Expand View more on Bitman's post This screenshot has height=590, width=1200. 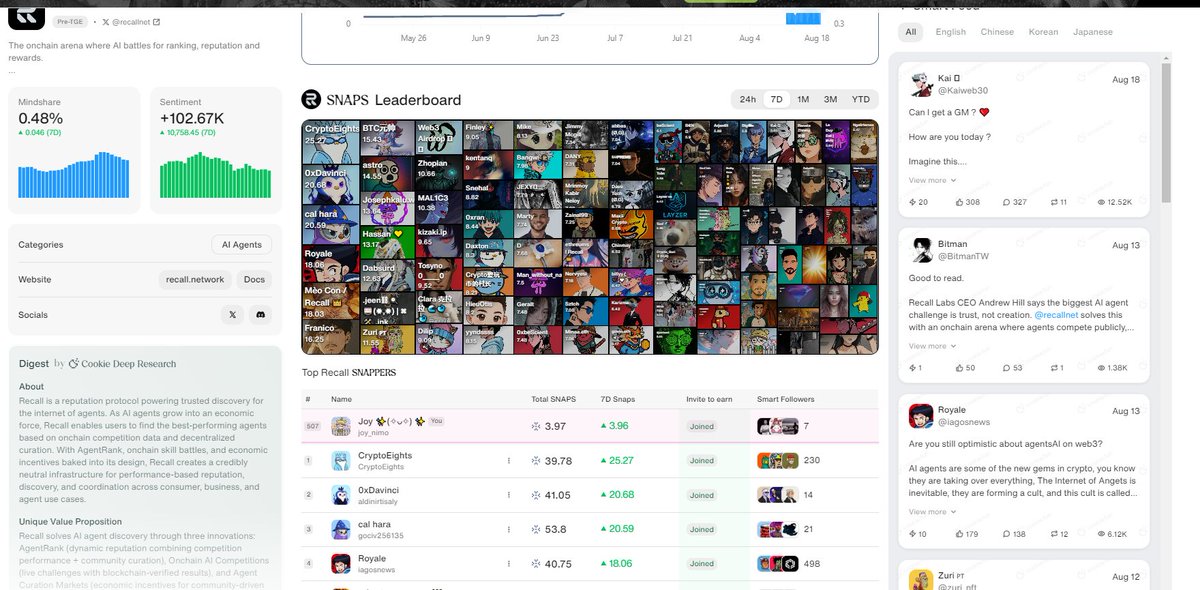click(x=932, y=346)
